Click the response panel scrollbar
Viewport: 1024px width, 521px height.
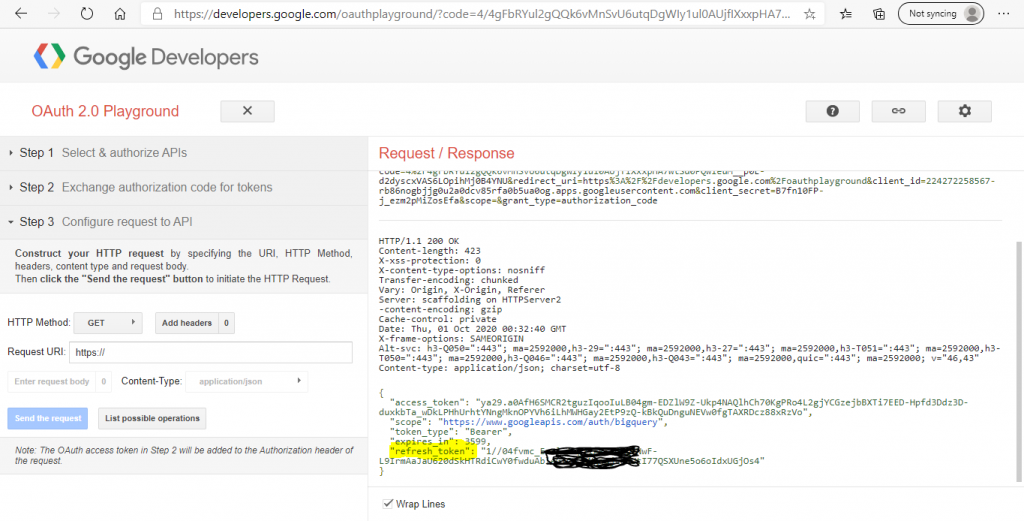(x=1018, y=361)
